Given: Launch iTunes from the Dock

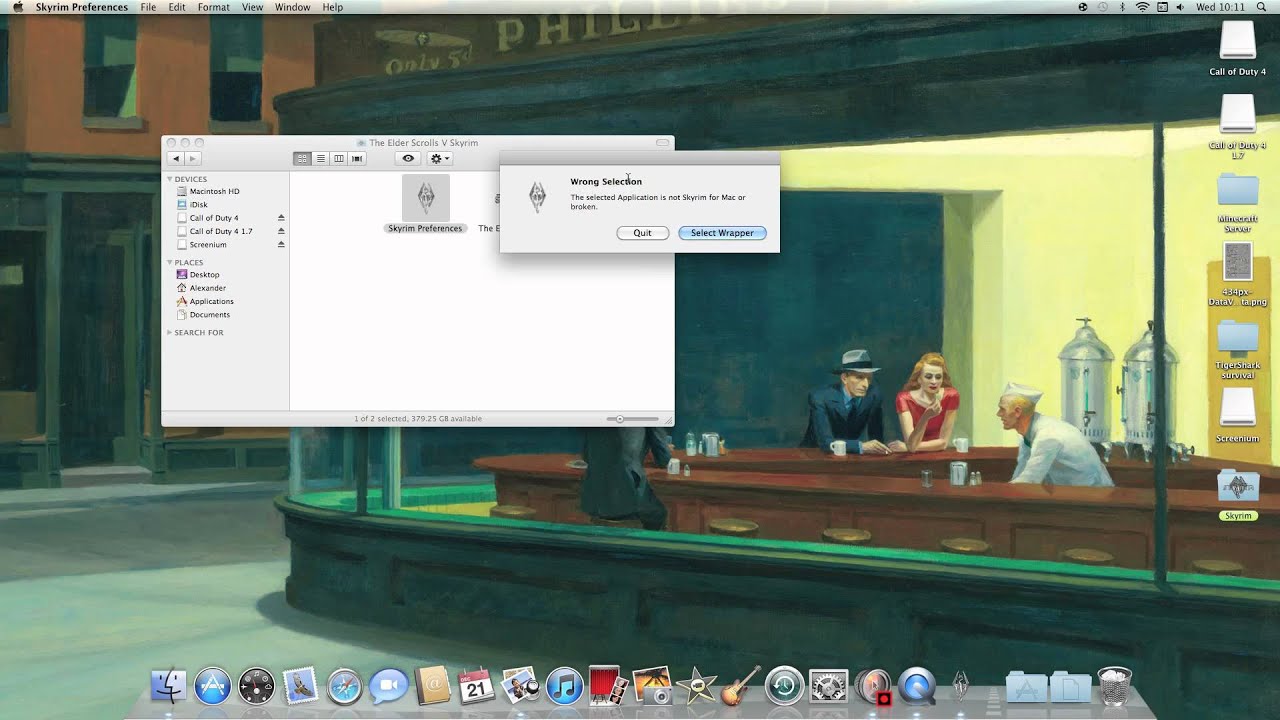Looking at the screenshot, I should 565,686.
